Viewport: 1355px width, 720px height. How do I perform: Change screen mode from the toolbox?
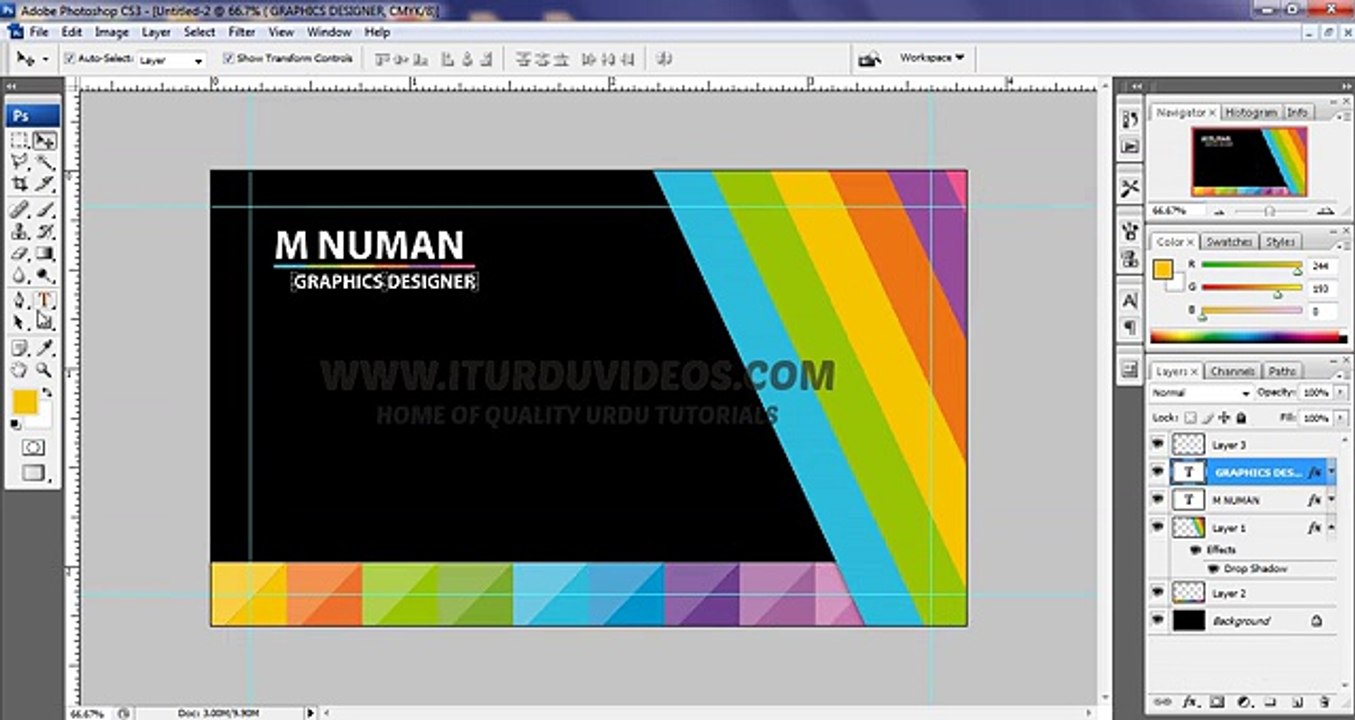click(33, 473)
